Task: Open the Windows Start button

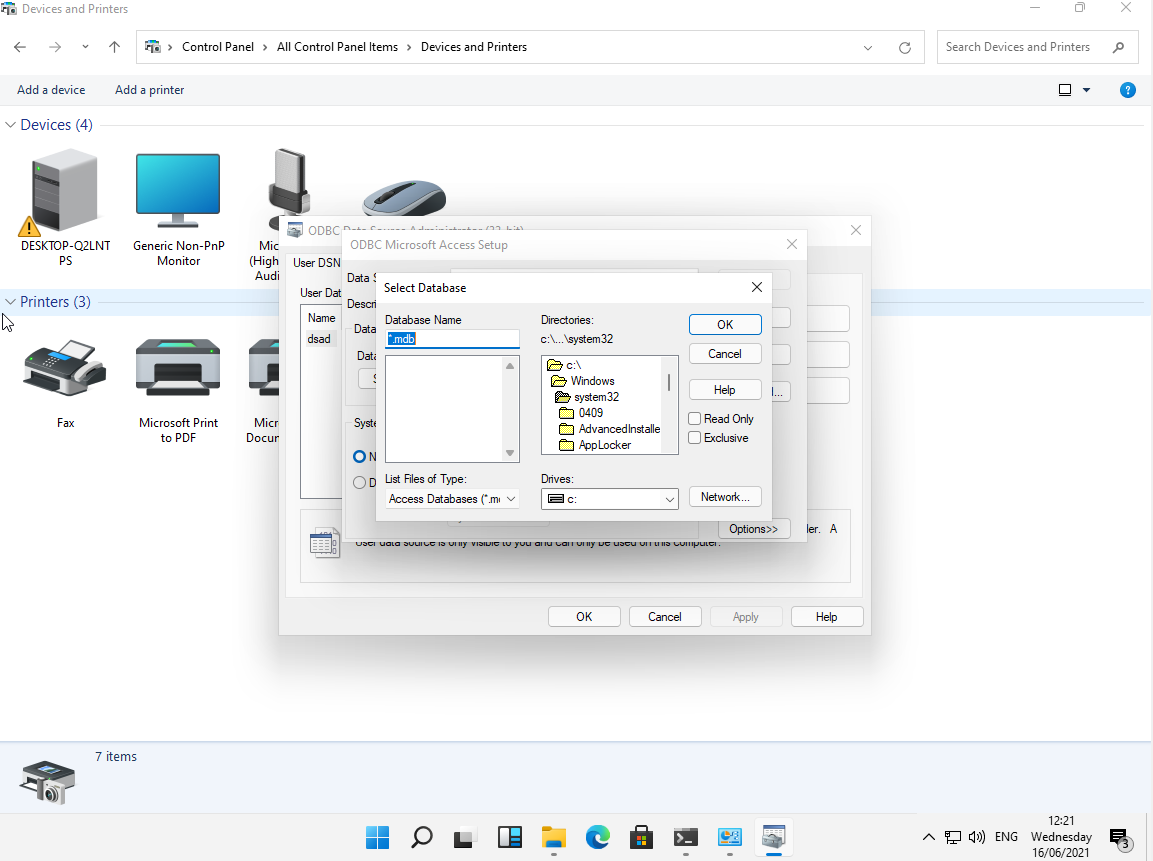Action: pyautogui.click(x=377, y=837)
